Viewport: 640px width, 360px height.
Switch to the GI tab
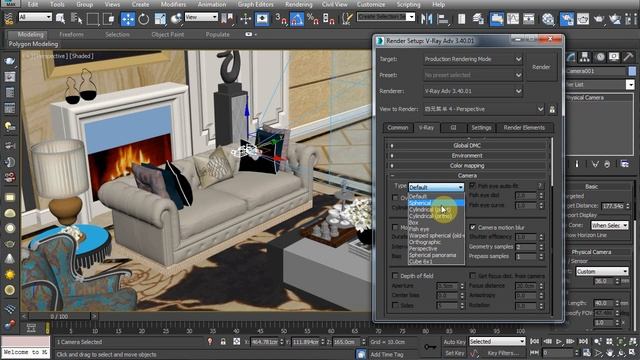click(x=453, y=128)
